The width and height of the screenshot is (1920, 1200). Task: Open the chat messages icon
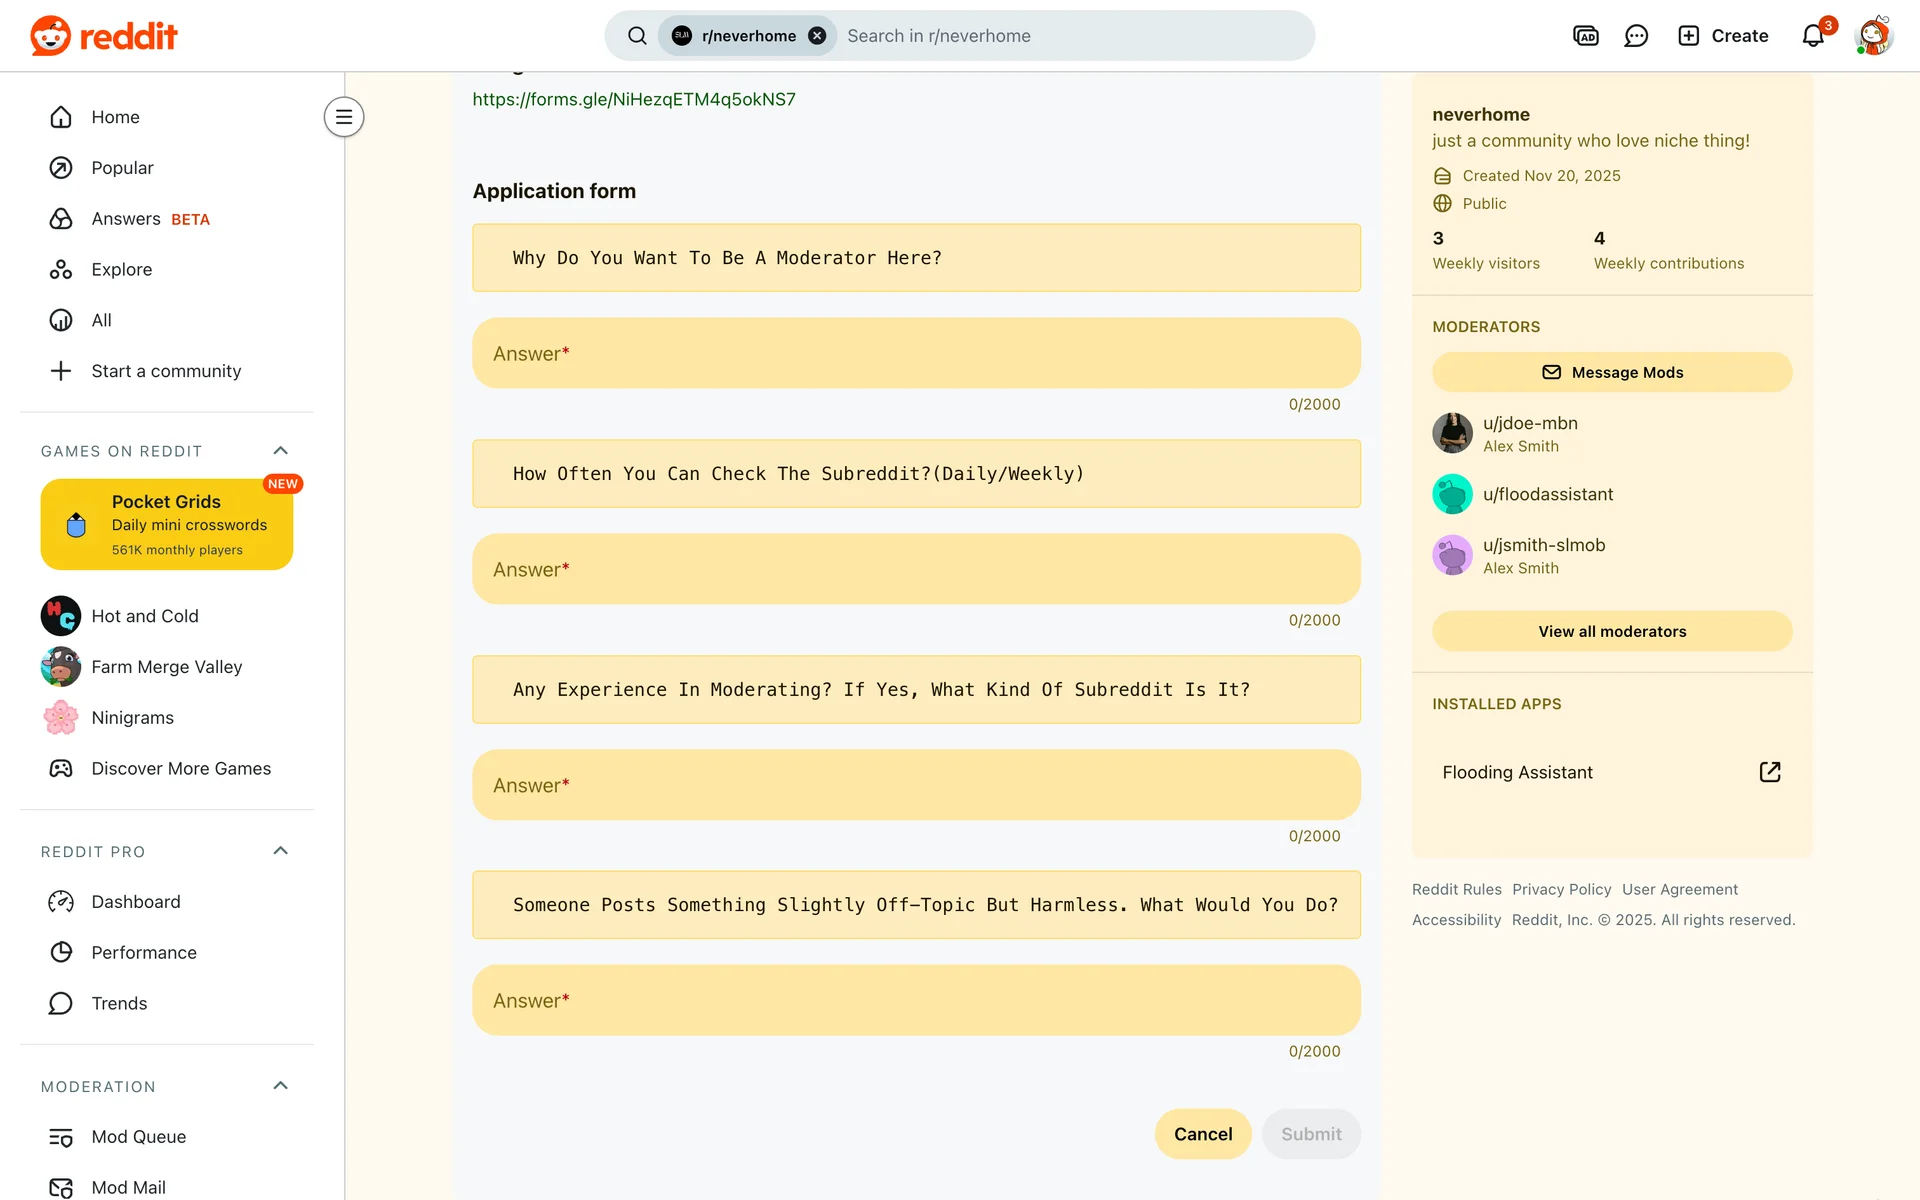tap(1636, 36)
